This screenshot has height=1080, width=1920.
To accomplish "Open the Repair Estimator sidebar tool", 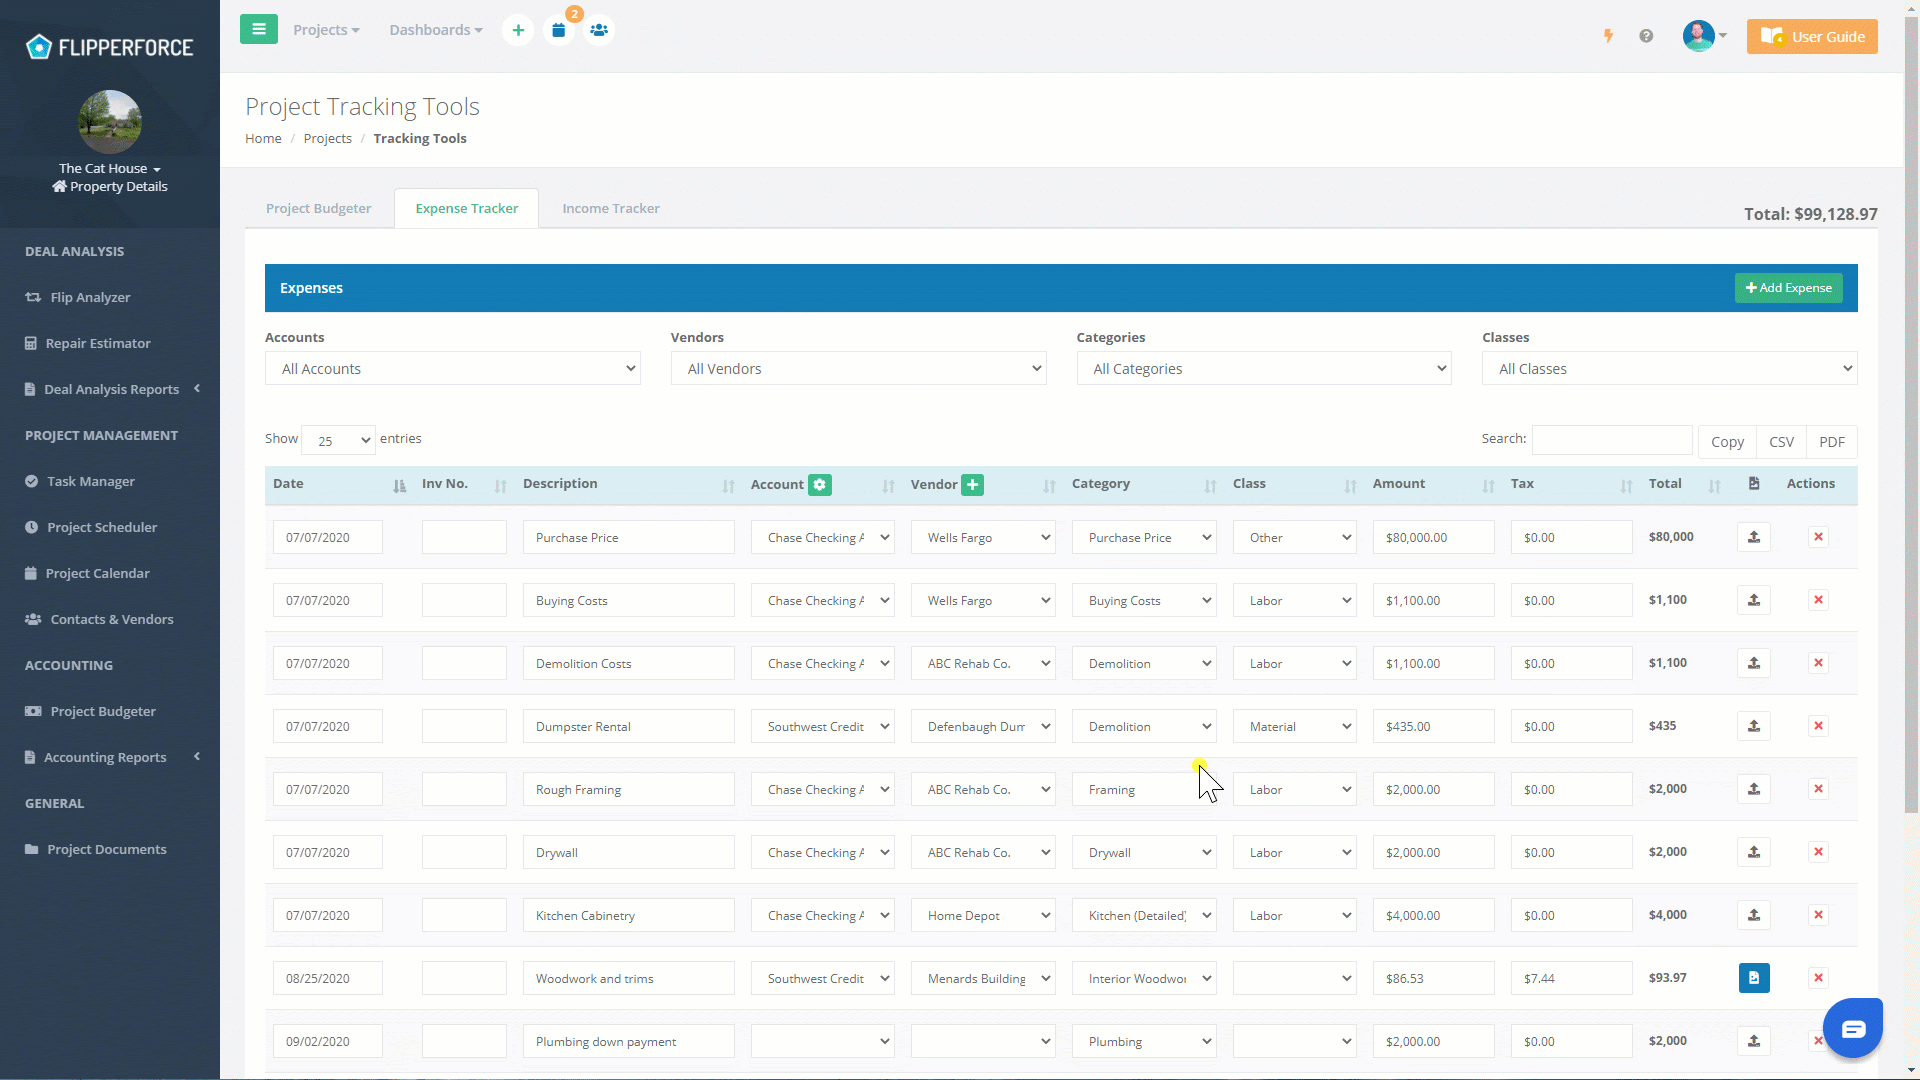I will [99, 343].
